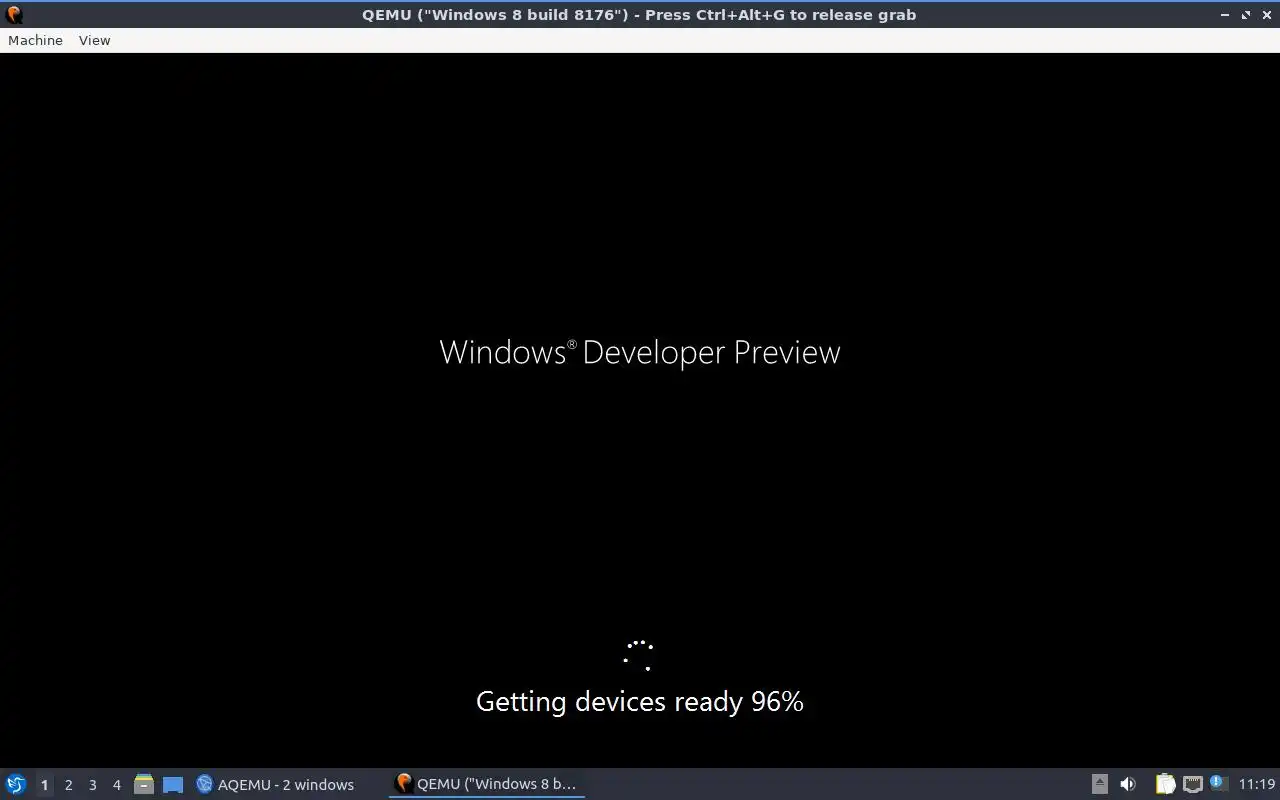The image size is (1280, 800).
Task: Switch to workspace 3
Action: tap(92, 785)
